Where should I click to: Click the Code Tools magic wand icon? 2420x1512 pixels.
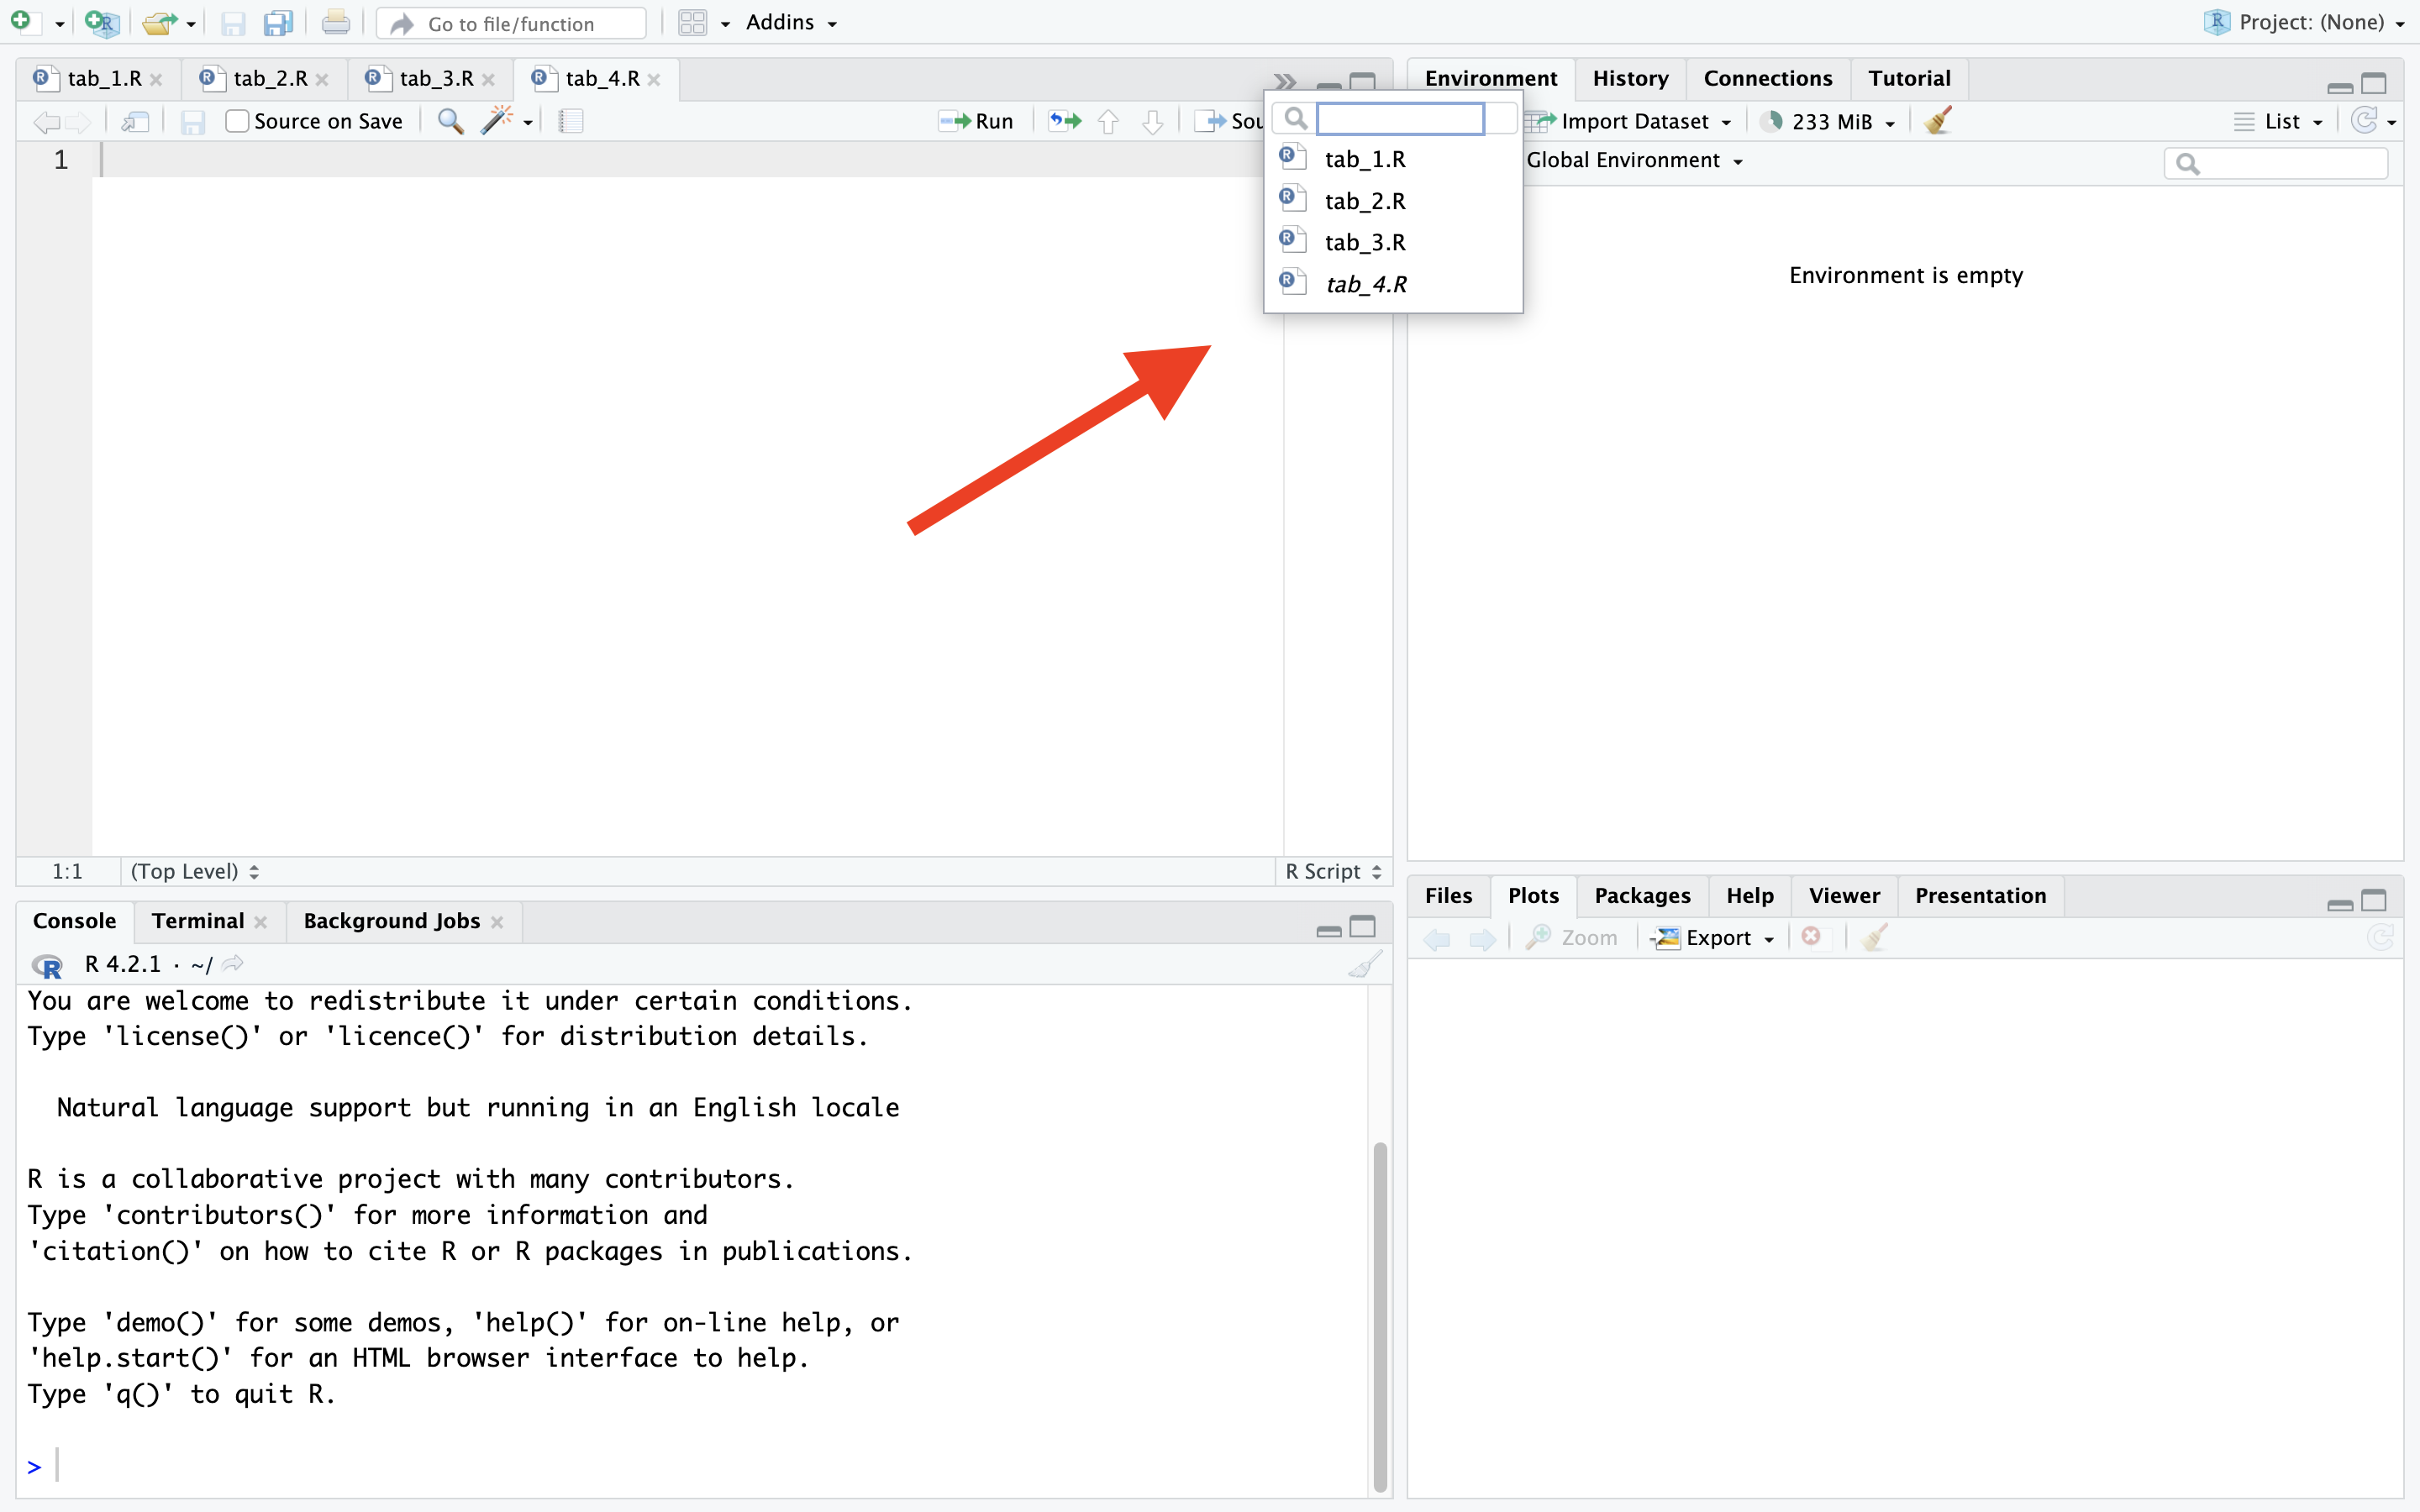(496, 121)
